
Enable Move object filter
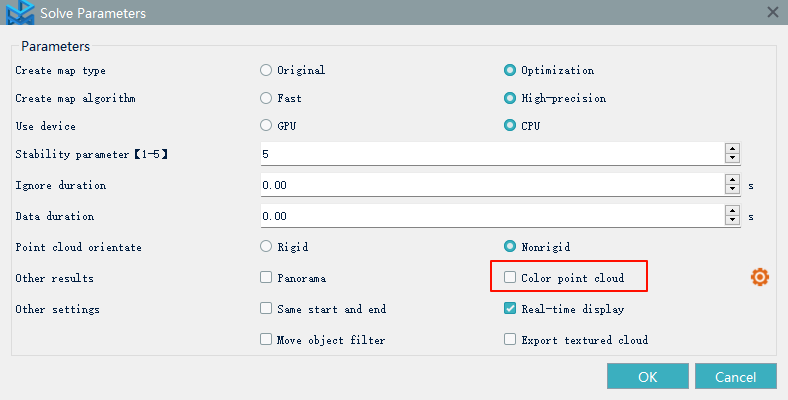(266, 340)
